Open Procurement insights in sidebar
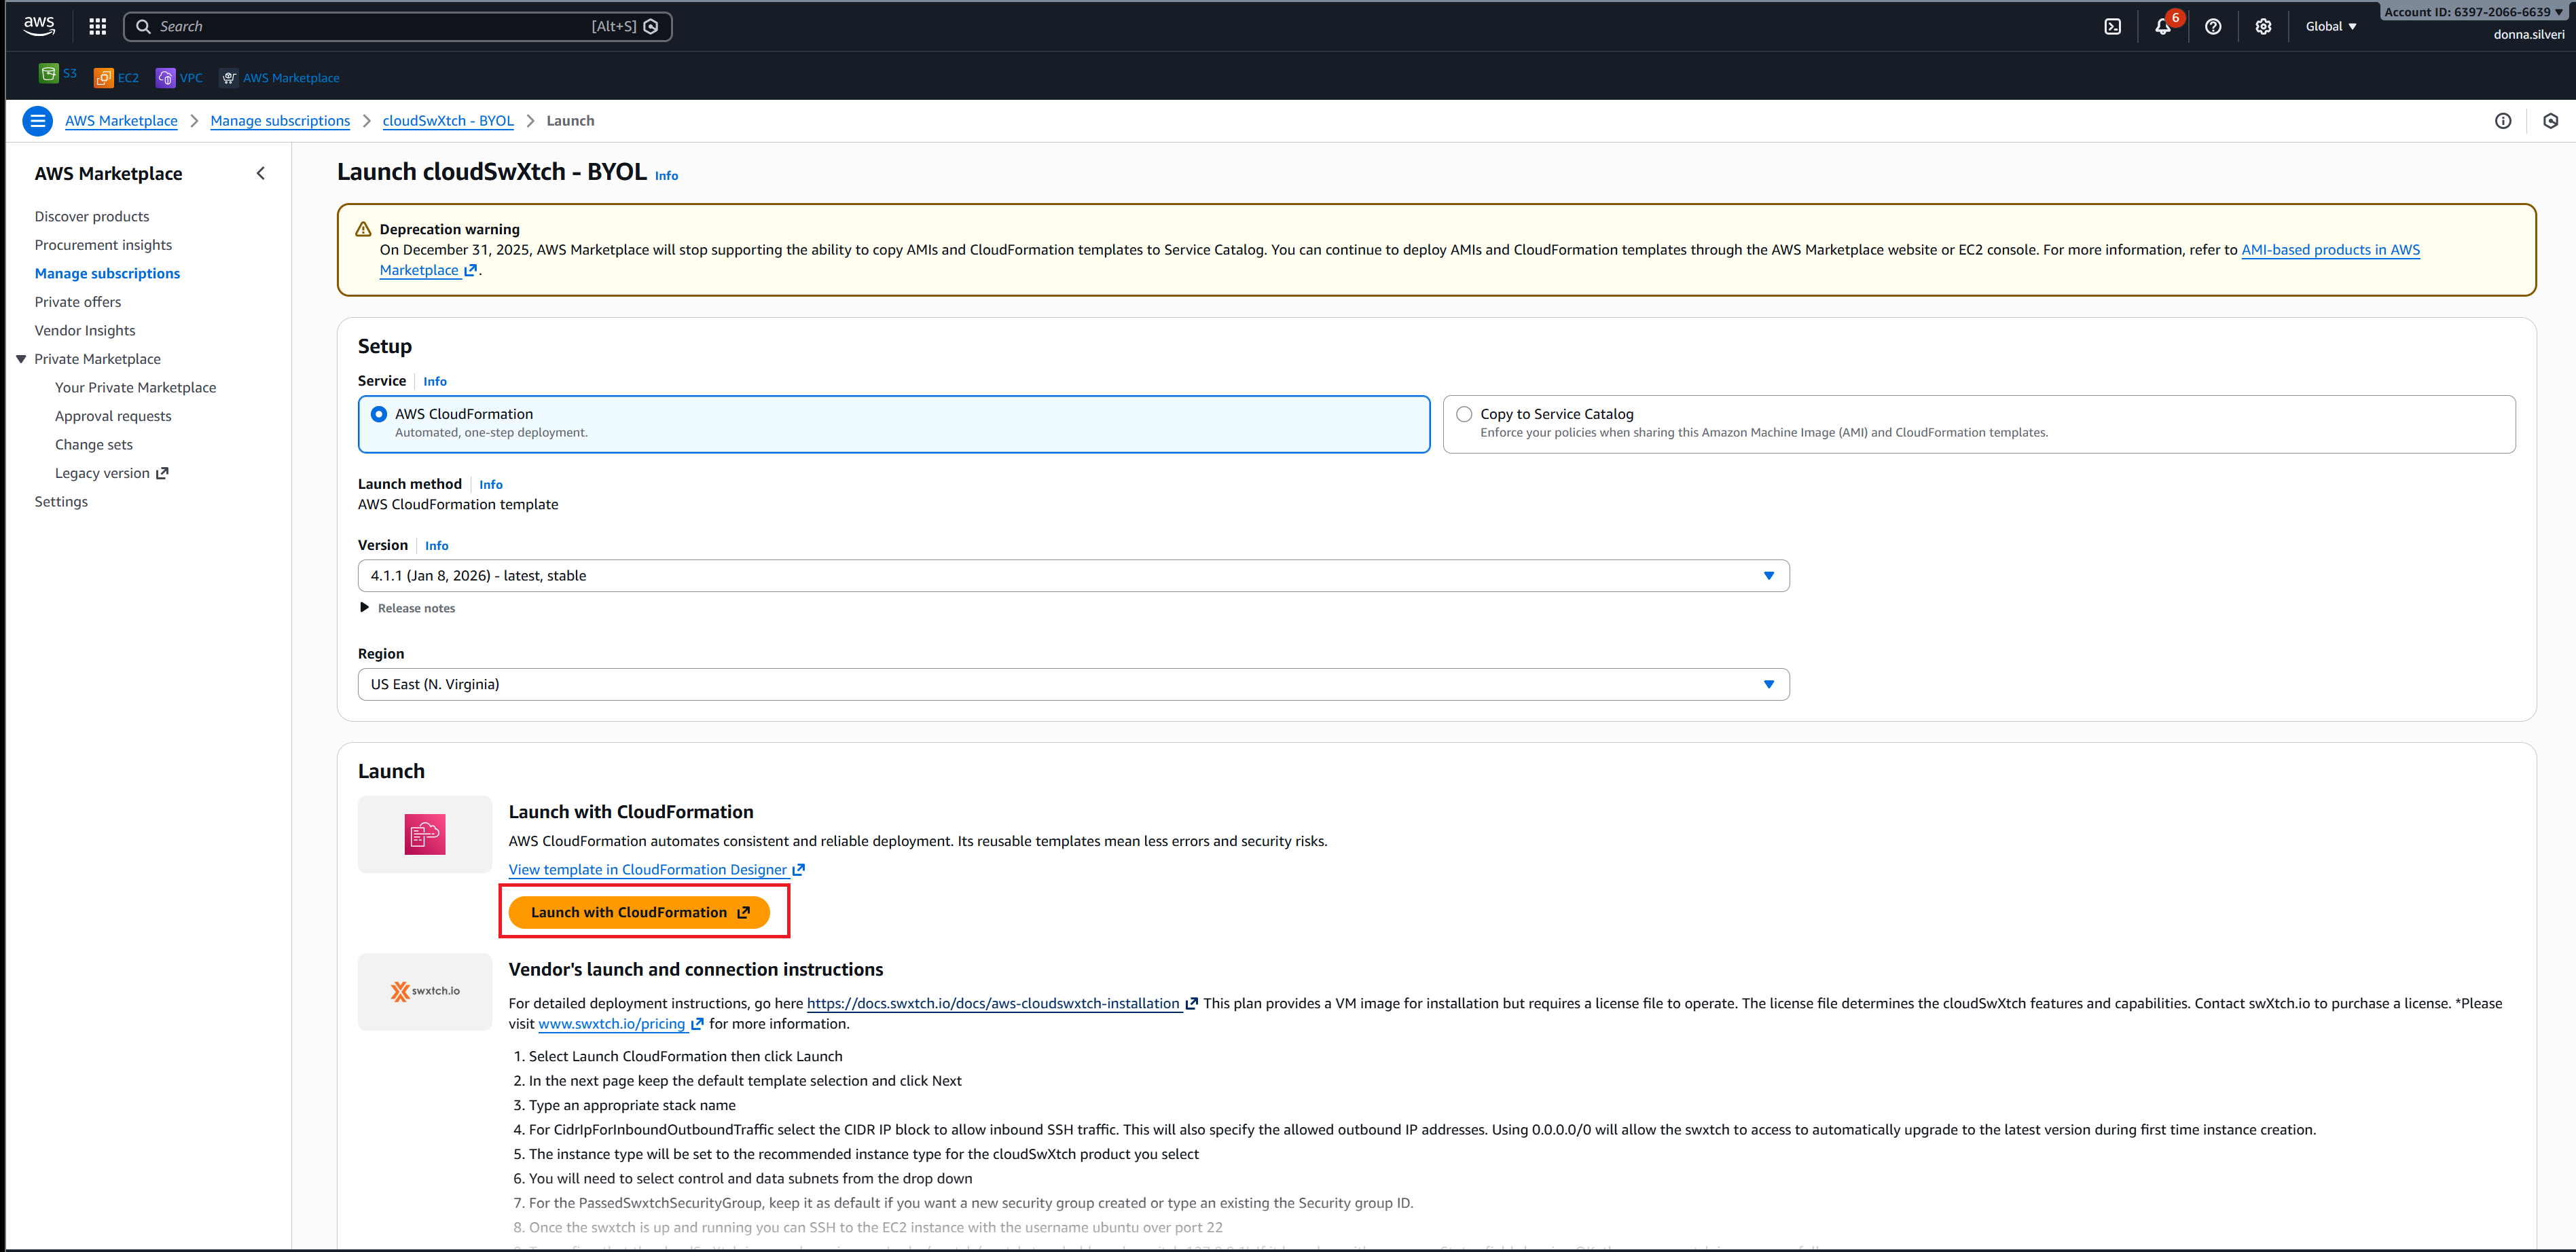 click(103, 245)
